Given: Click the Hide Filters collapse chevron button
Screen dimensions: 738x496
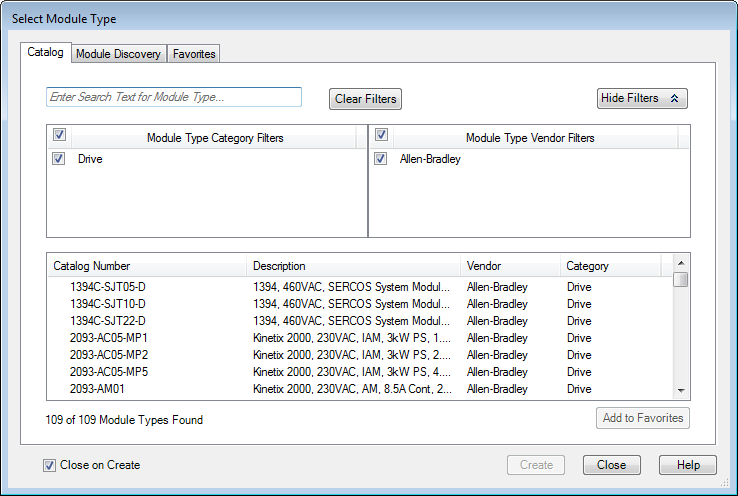Looking at the screenshot, I should [x=642, y=98].
